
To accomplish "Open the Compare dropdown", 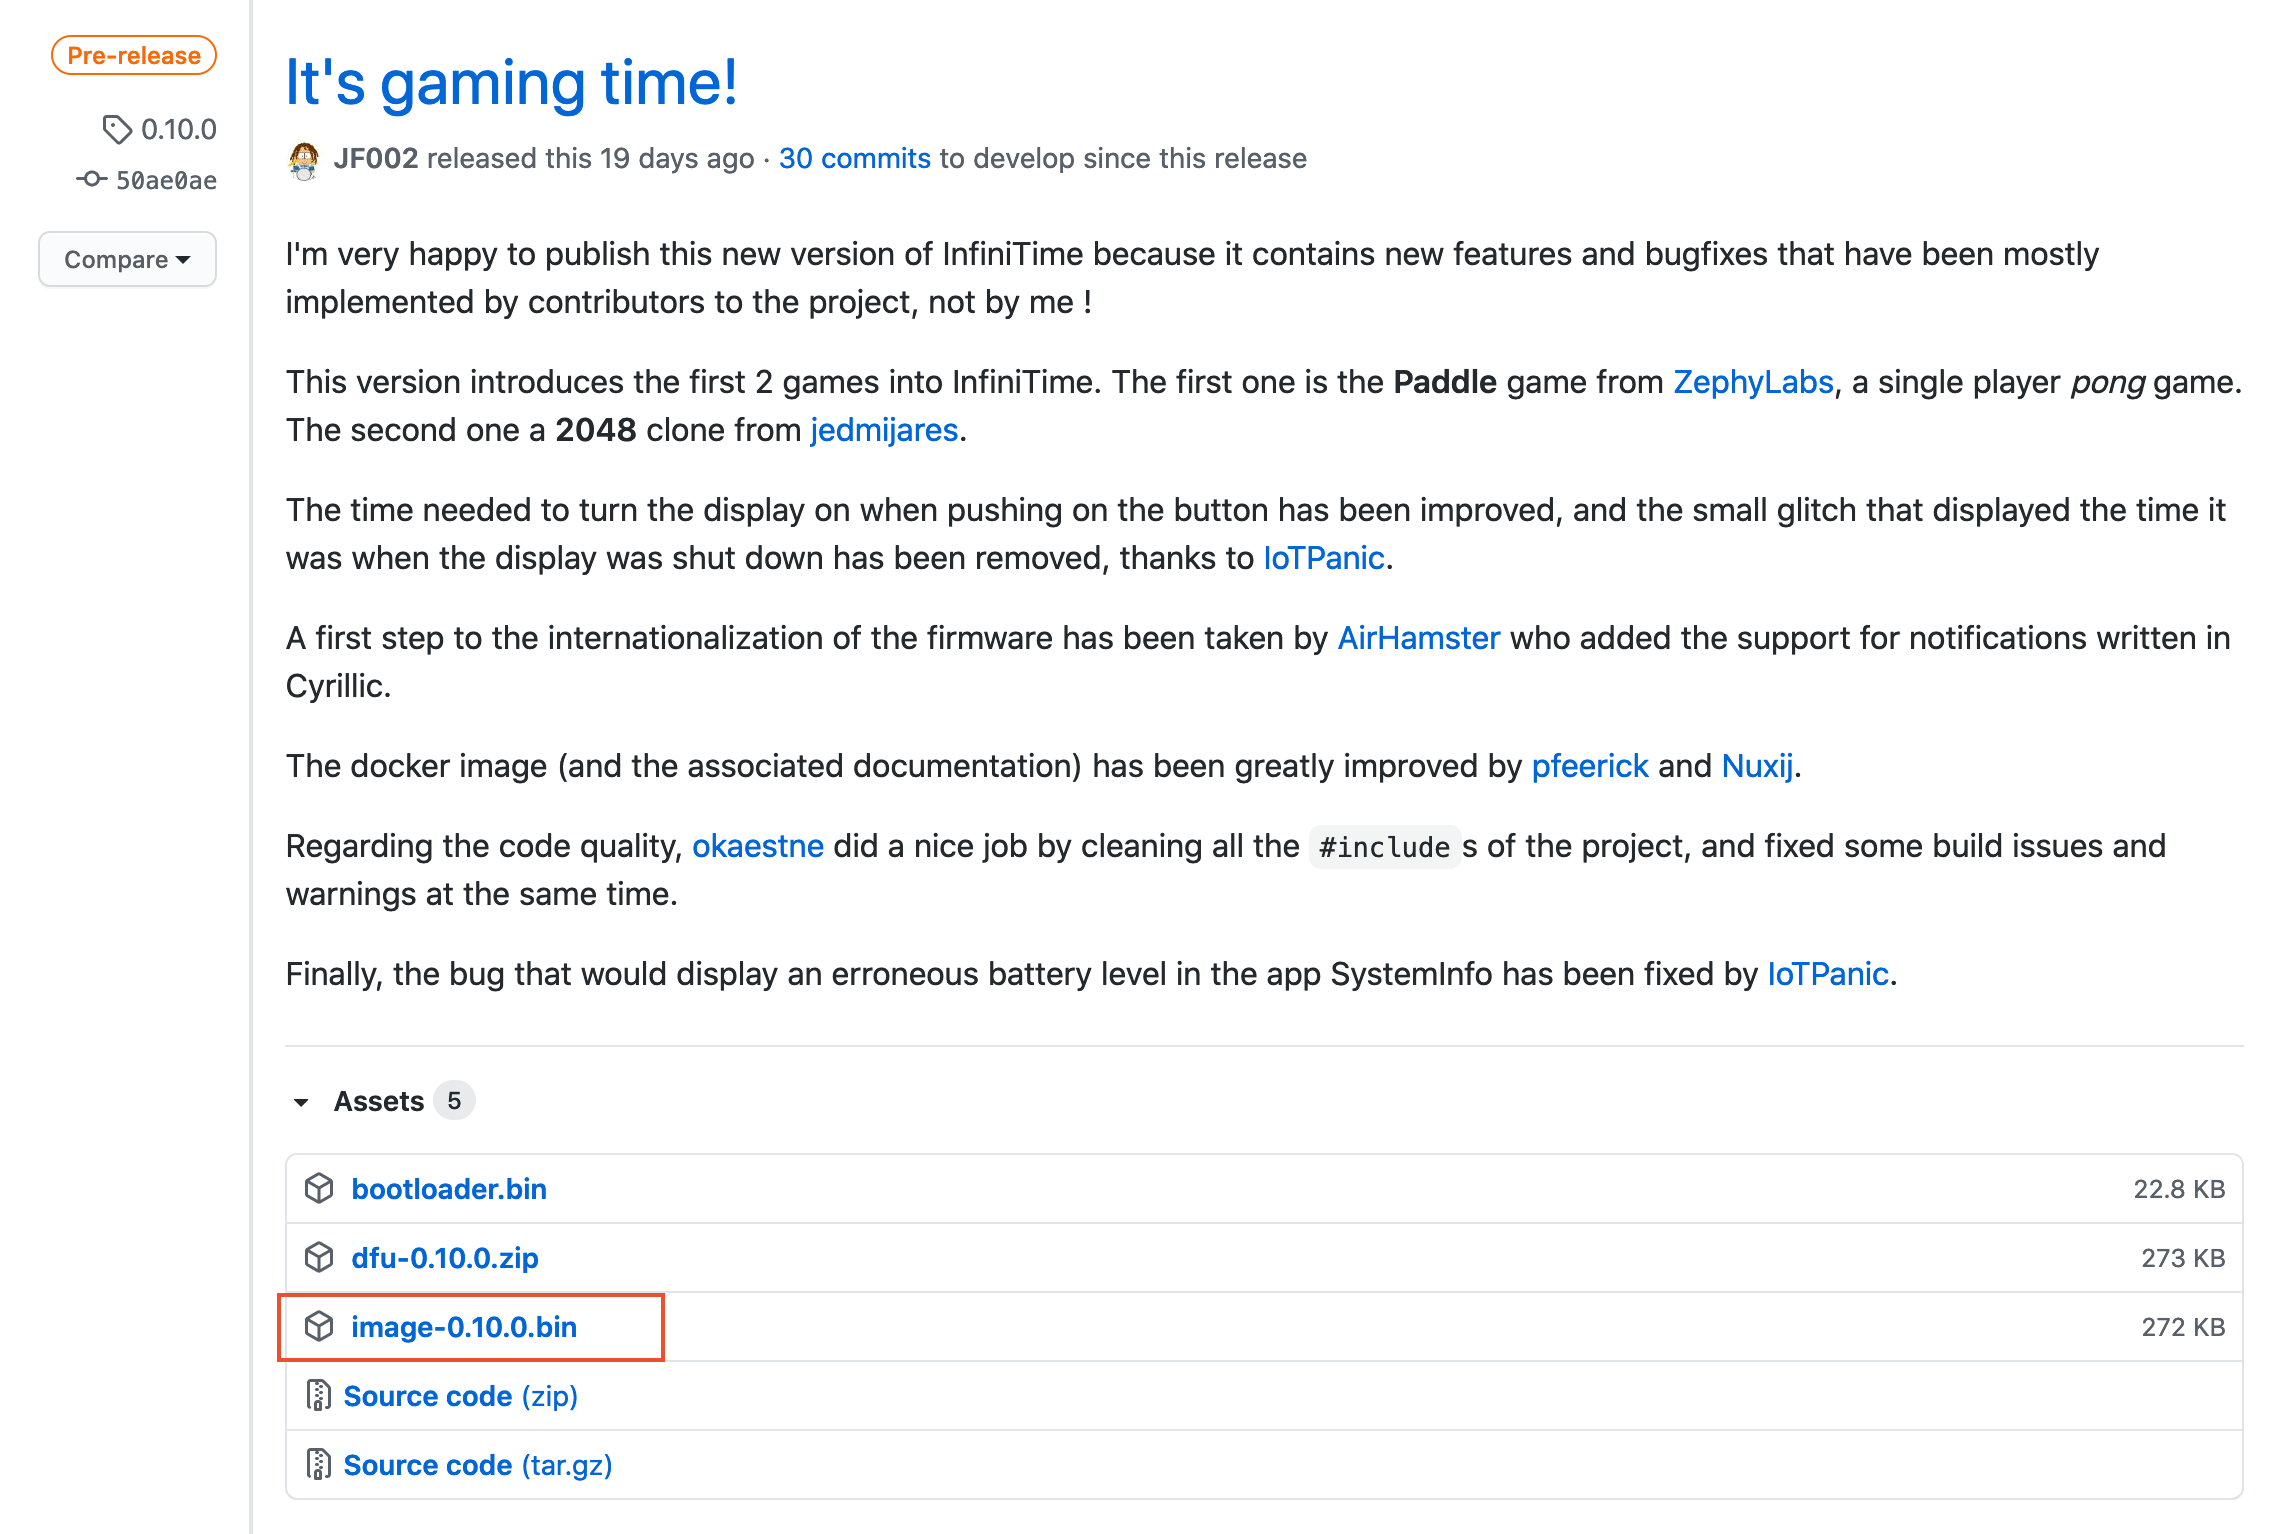I will [x=127, y=259].
